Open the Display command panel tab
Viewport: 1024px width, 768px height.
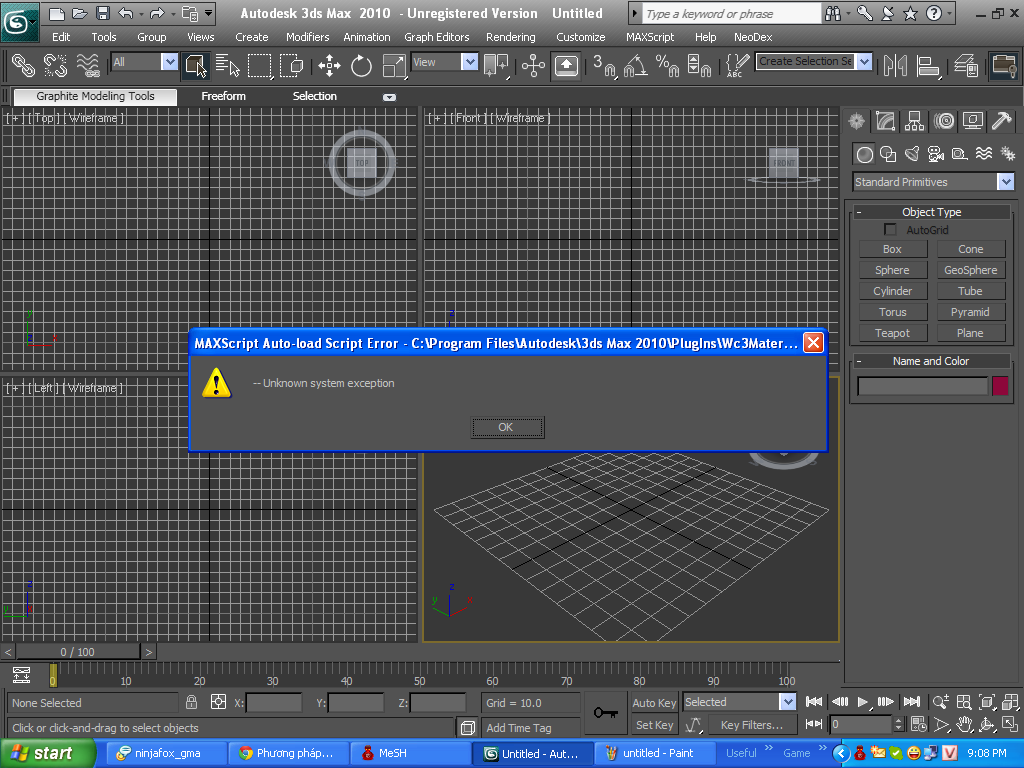click(x=972, y=121)
